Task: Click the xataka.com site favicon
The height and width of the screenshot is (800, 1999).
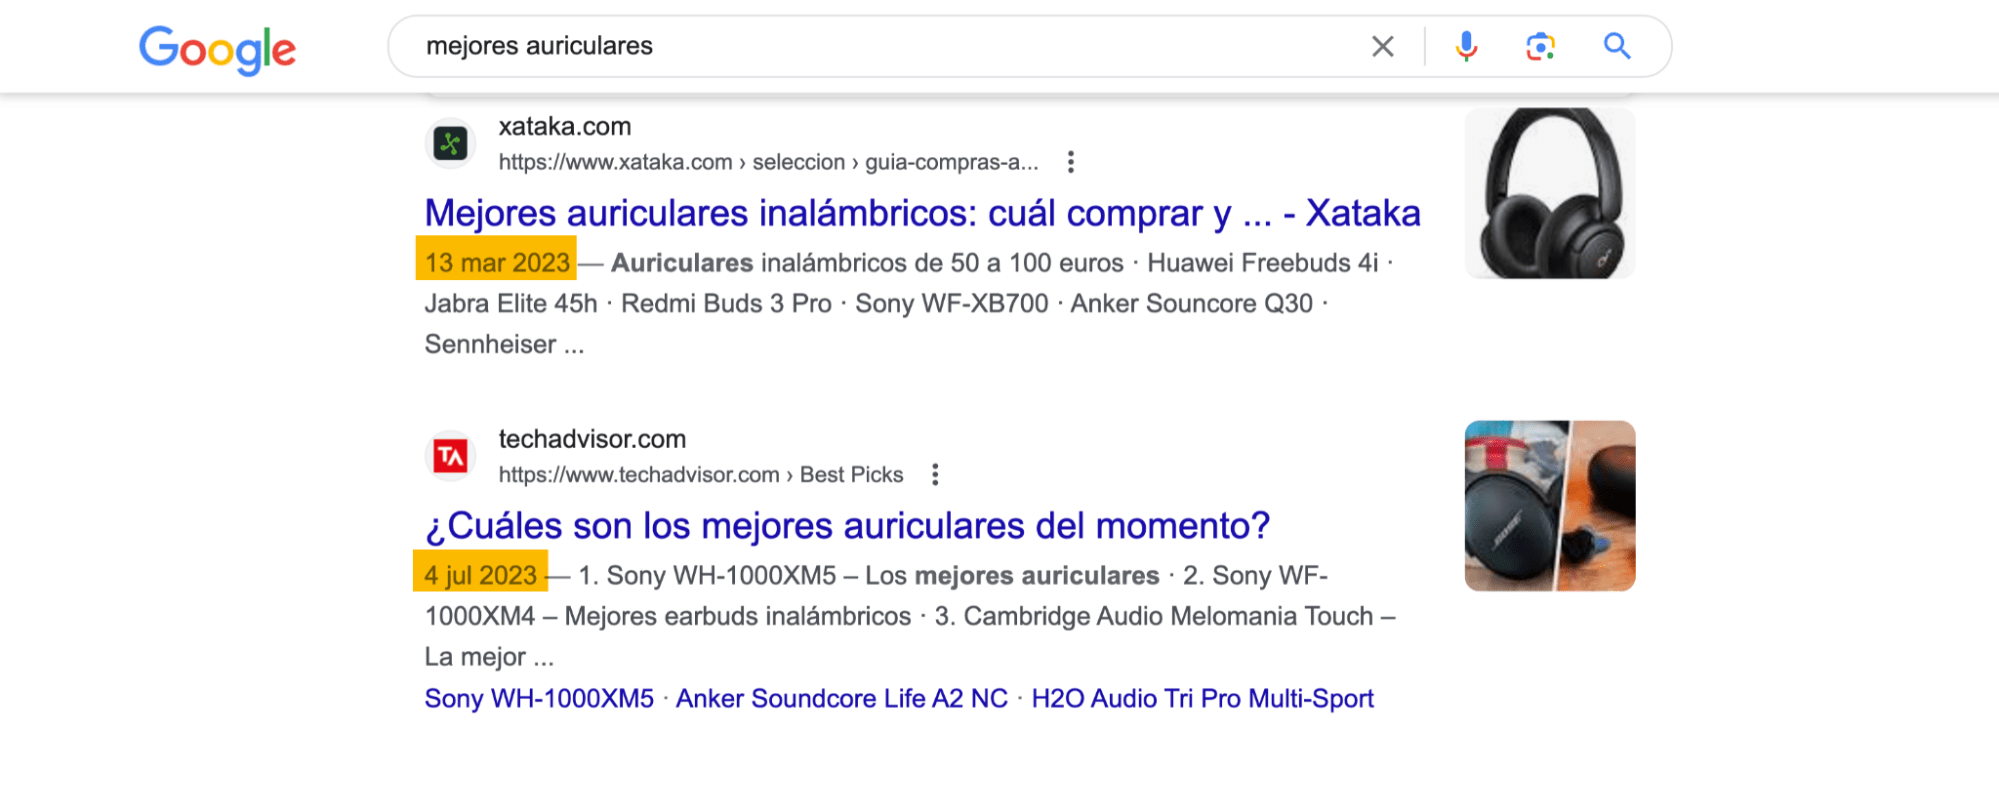Action: 451,143
